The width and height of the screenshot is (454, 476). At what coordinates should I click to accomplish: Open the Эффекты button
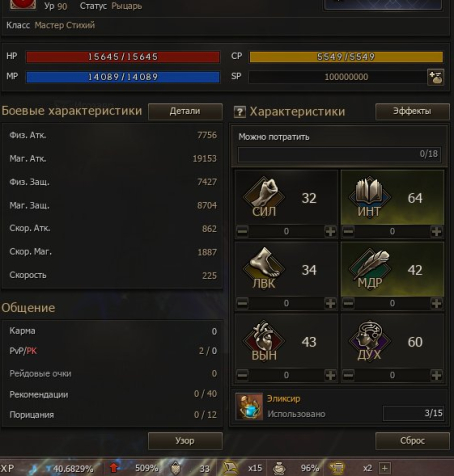click(x=412, y=111)
